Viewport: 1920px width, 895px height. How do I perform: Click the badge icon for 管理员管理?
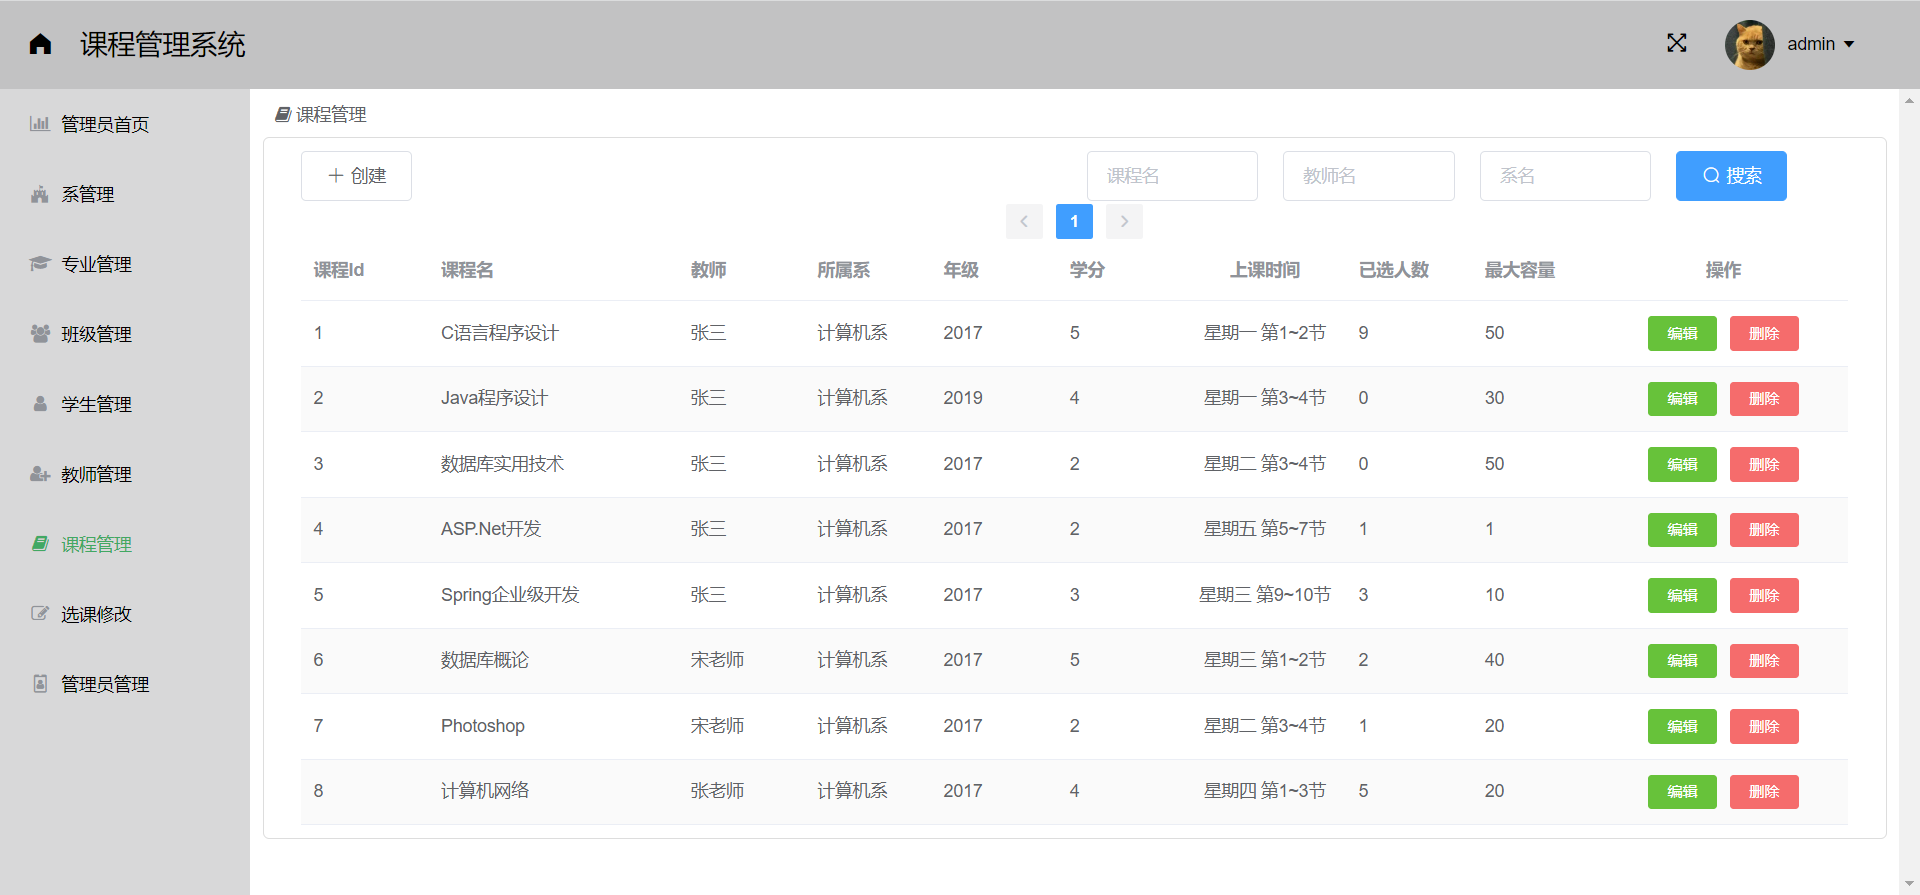(40, 684)
